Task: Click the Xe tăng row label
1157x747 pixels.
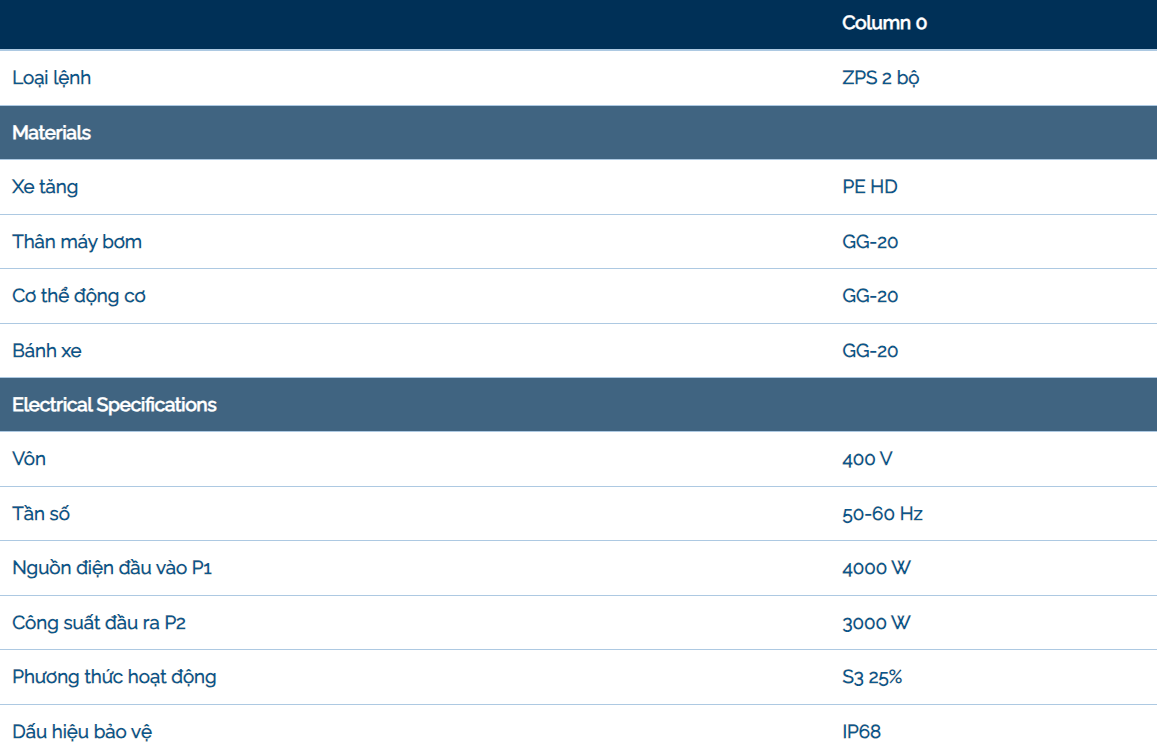Action: 45,187
